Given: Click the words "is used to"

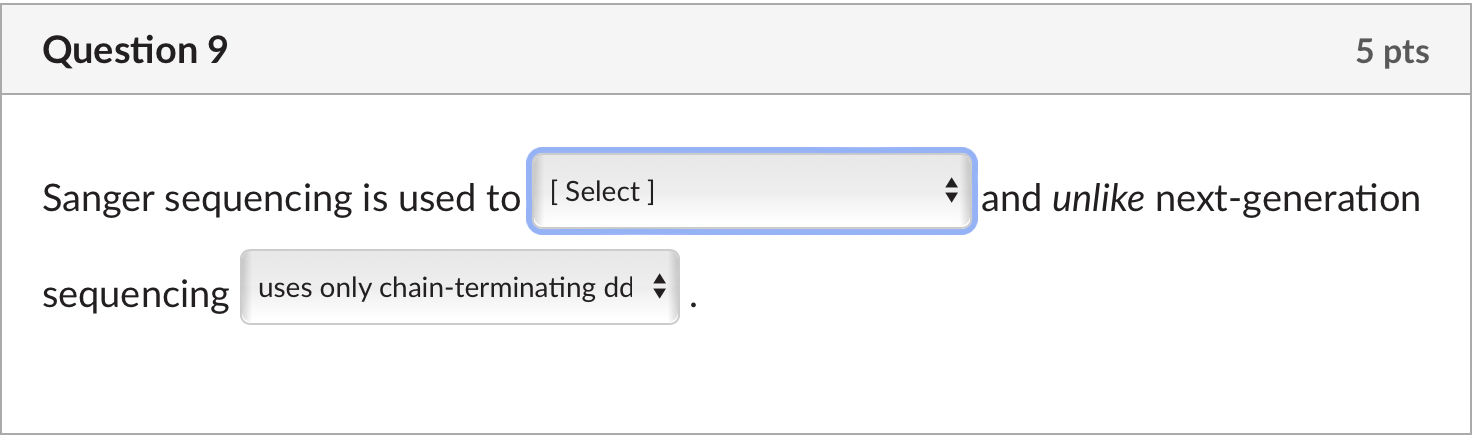Looking at the screenshot, I should (x=439, y=199).
